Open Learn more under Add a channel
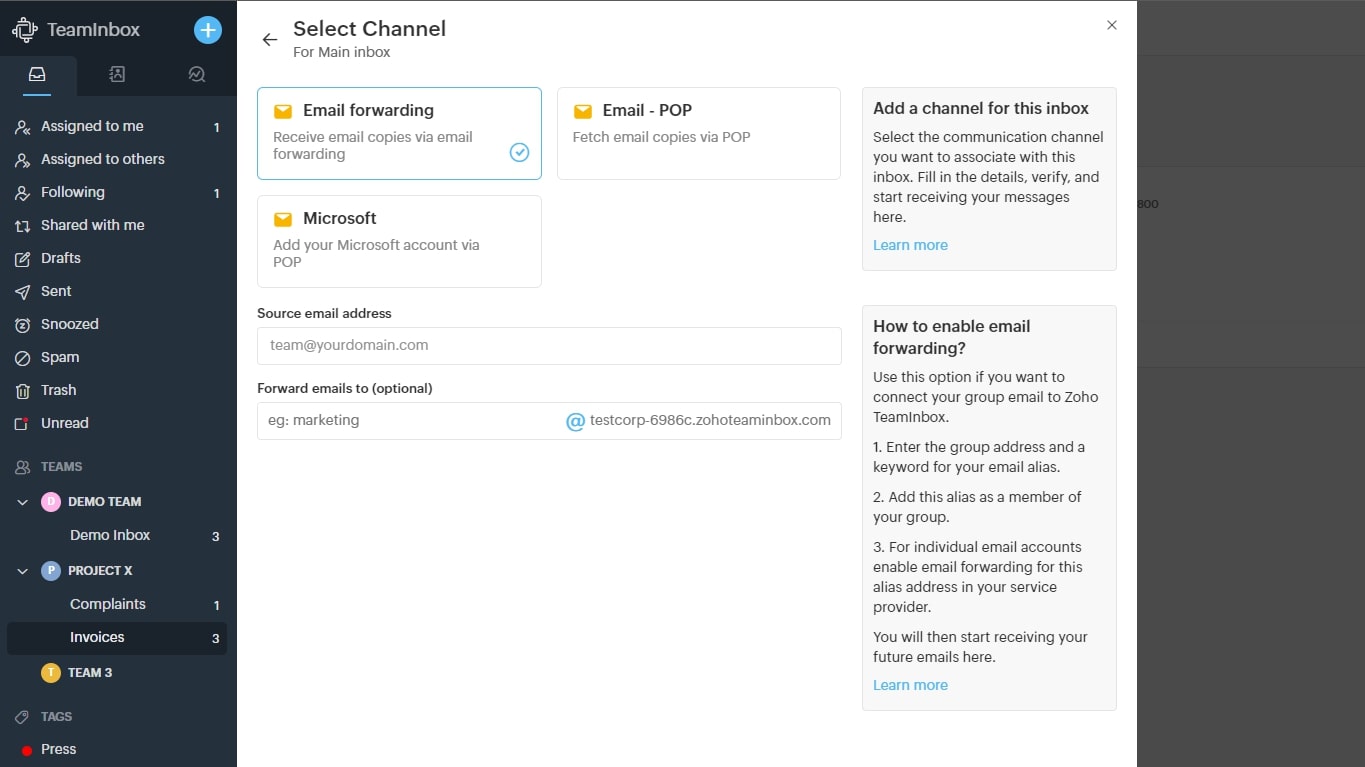 pyautogui.click(x=910, y=245)
